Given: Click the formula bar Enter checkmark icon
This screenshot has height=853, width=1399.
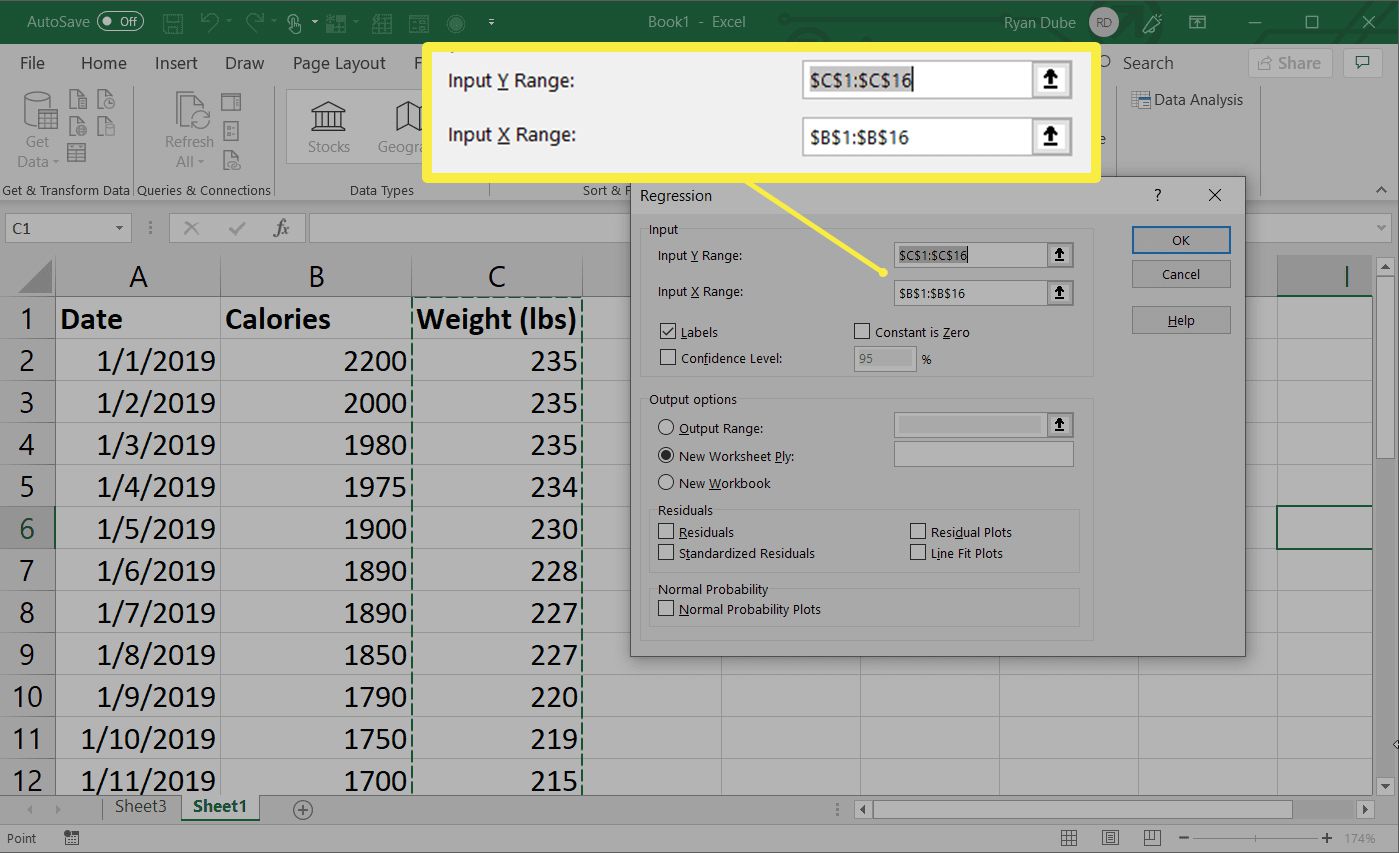Looking at the screenshot, I should point(237,228).
